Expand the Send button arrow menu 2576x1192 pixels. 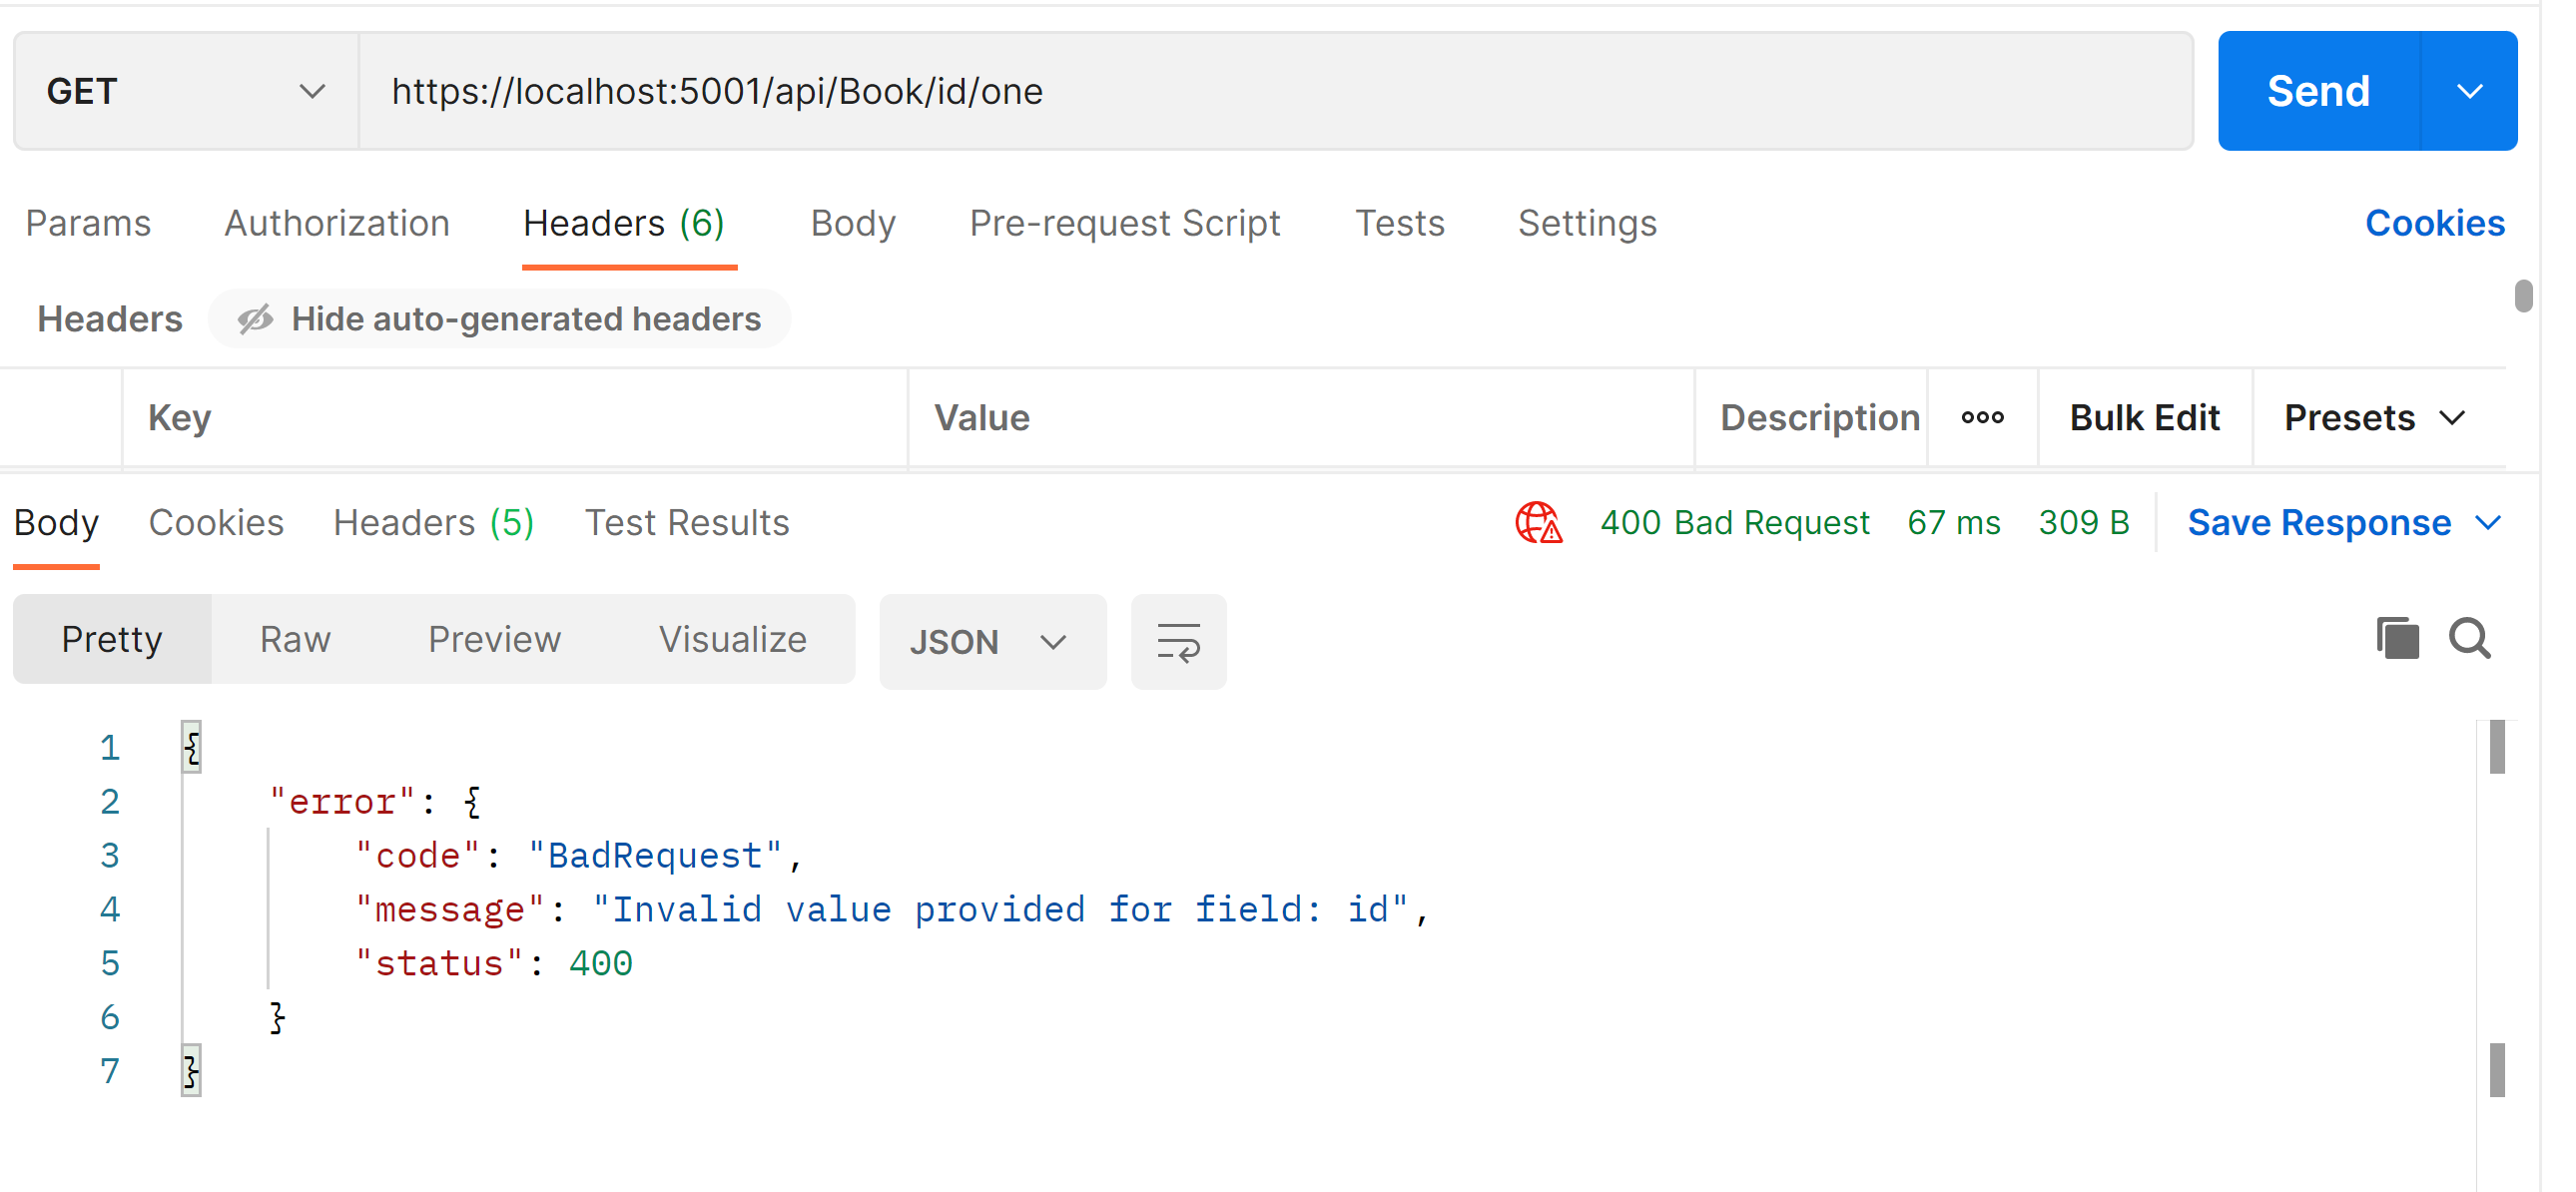click(x=2468, y=91)
